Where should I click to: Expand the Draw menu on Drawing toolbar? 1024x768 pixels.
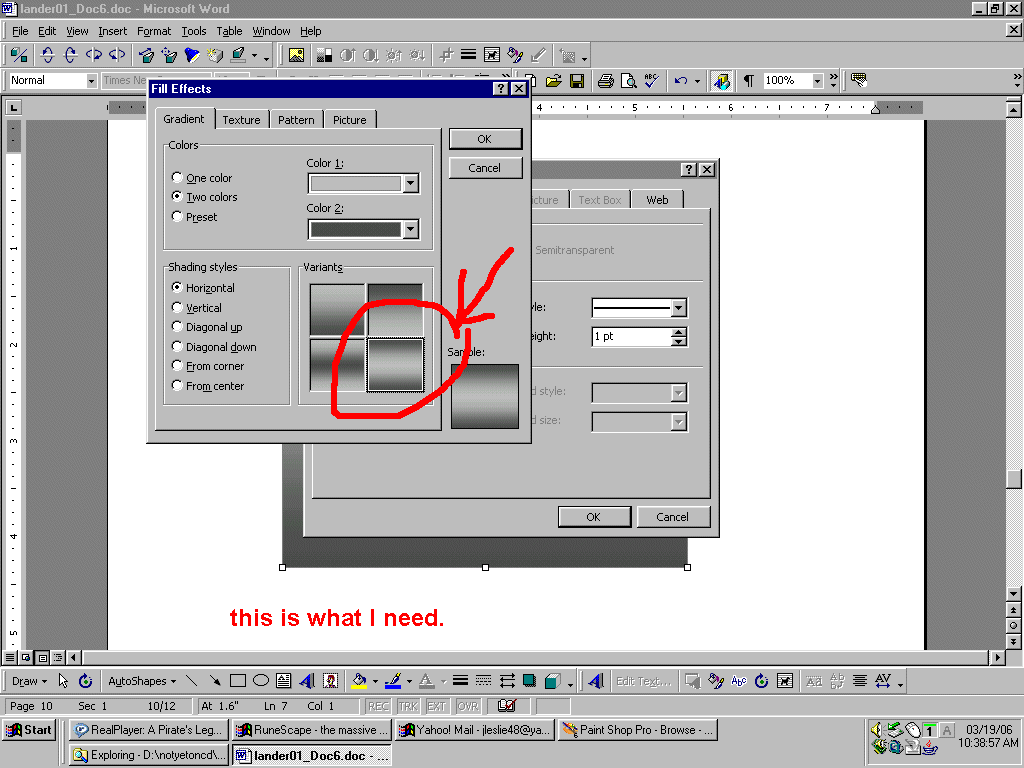point(29,681)
